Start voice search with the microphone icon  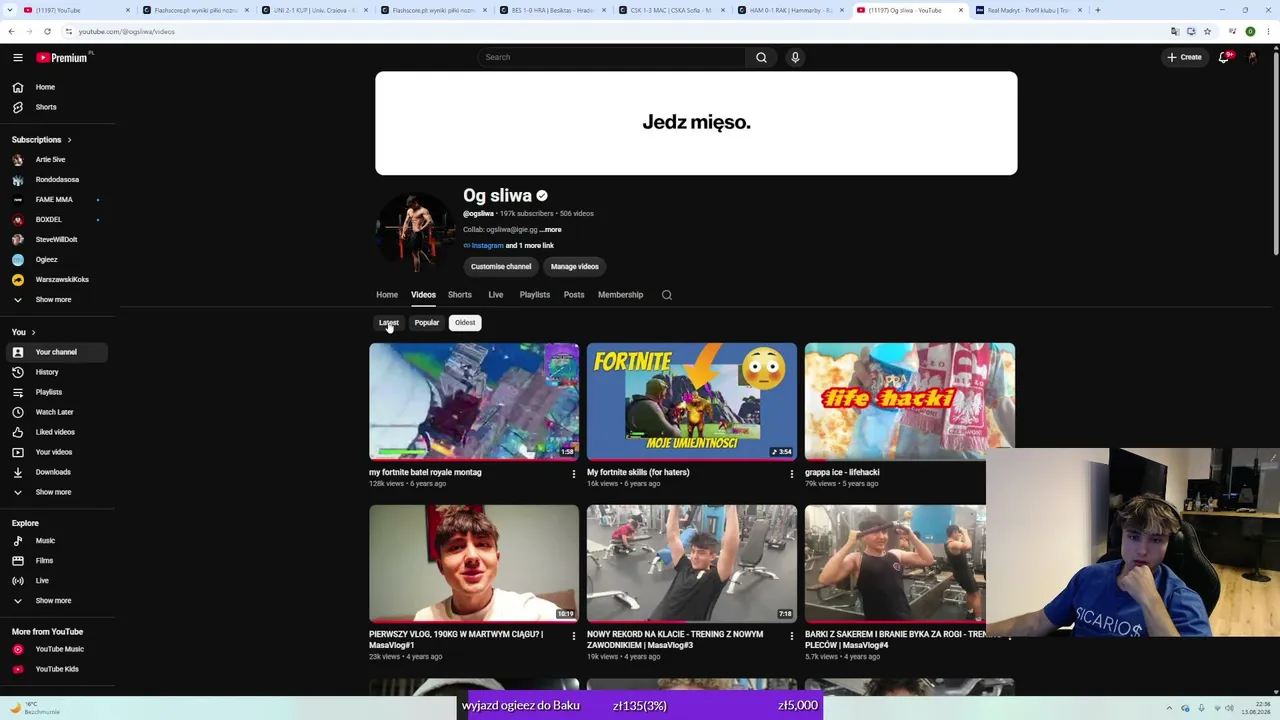pos(795,57)
